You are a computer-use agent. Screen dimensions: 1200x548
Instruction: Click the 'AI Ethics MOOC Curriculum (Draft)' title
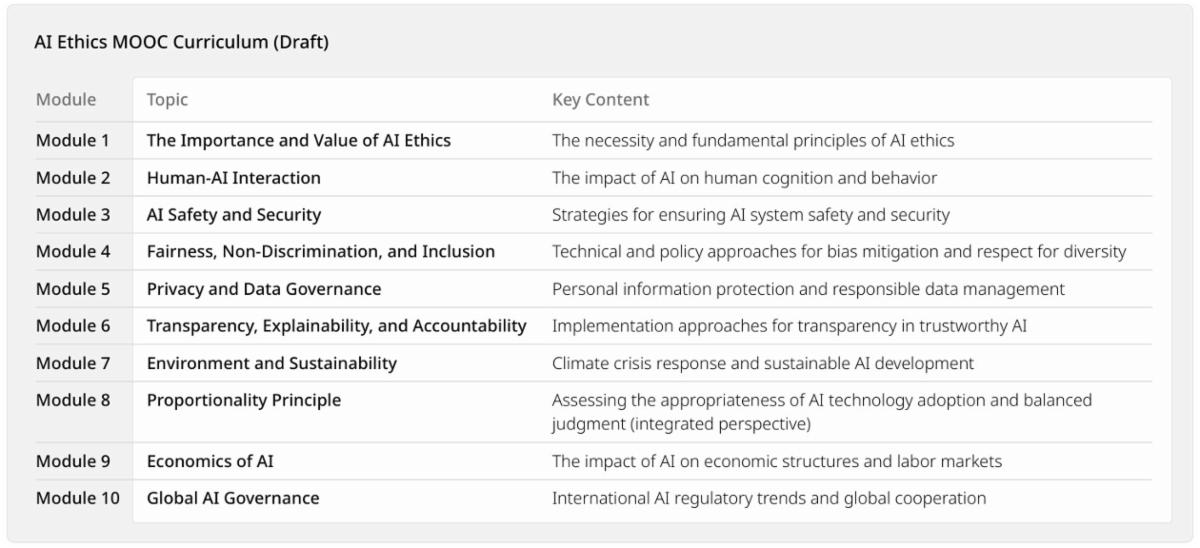click(182, 42)
